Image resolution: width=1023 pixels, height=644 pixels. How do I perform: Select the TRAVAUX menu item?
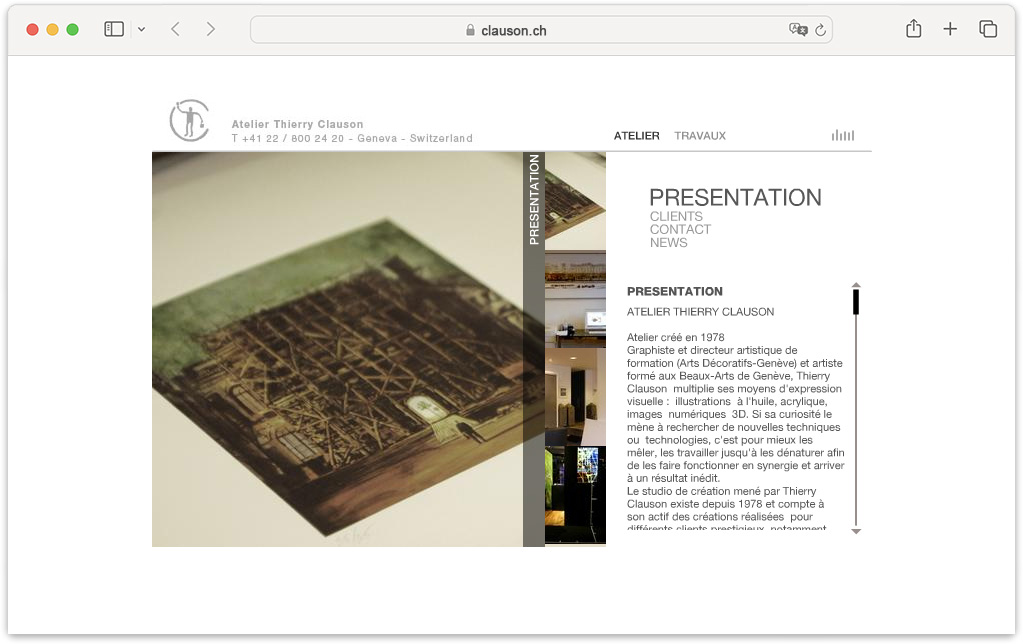tap(699, 136)
